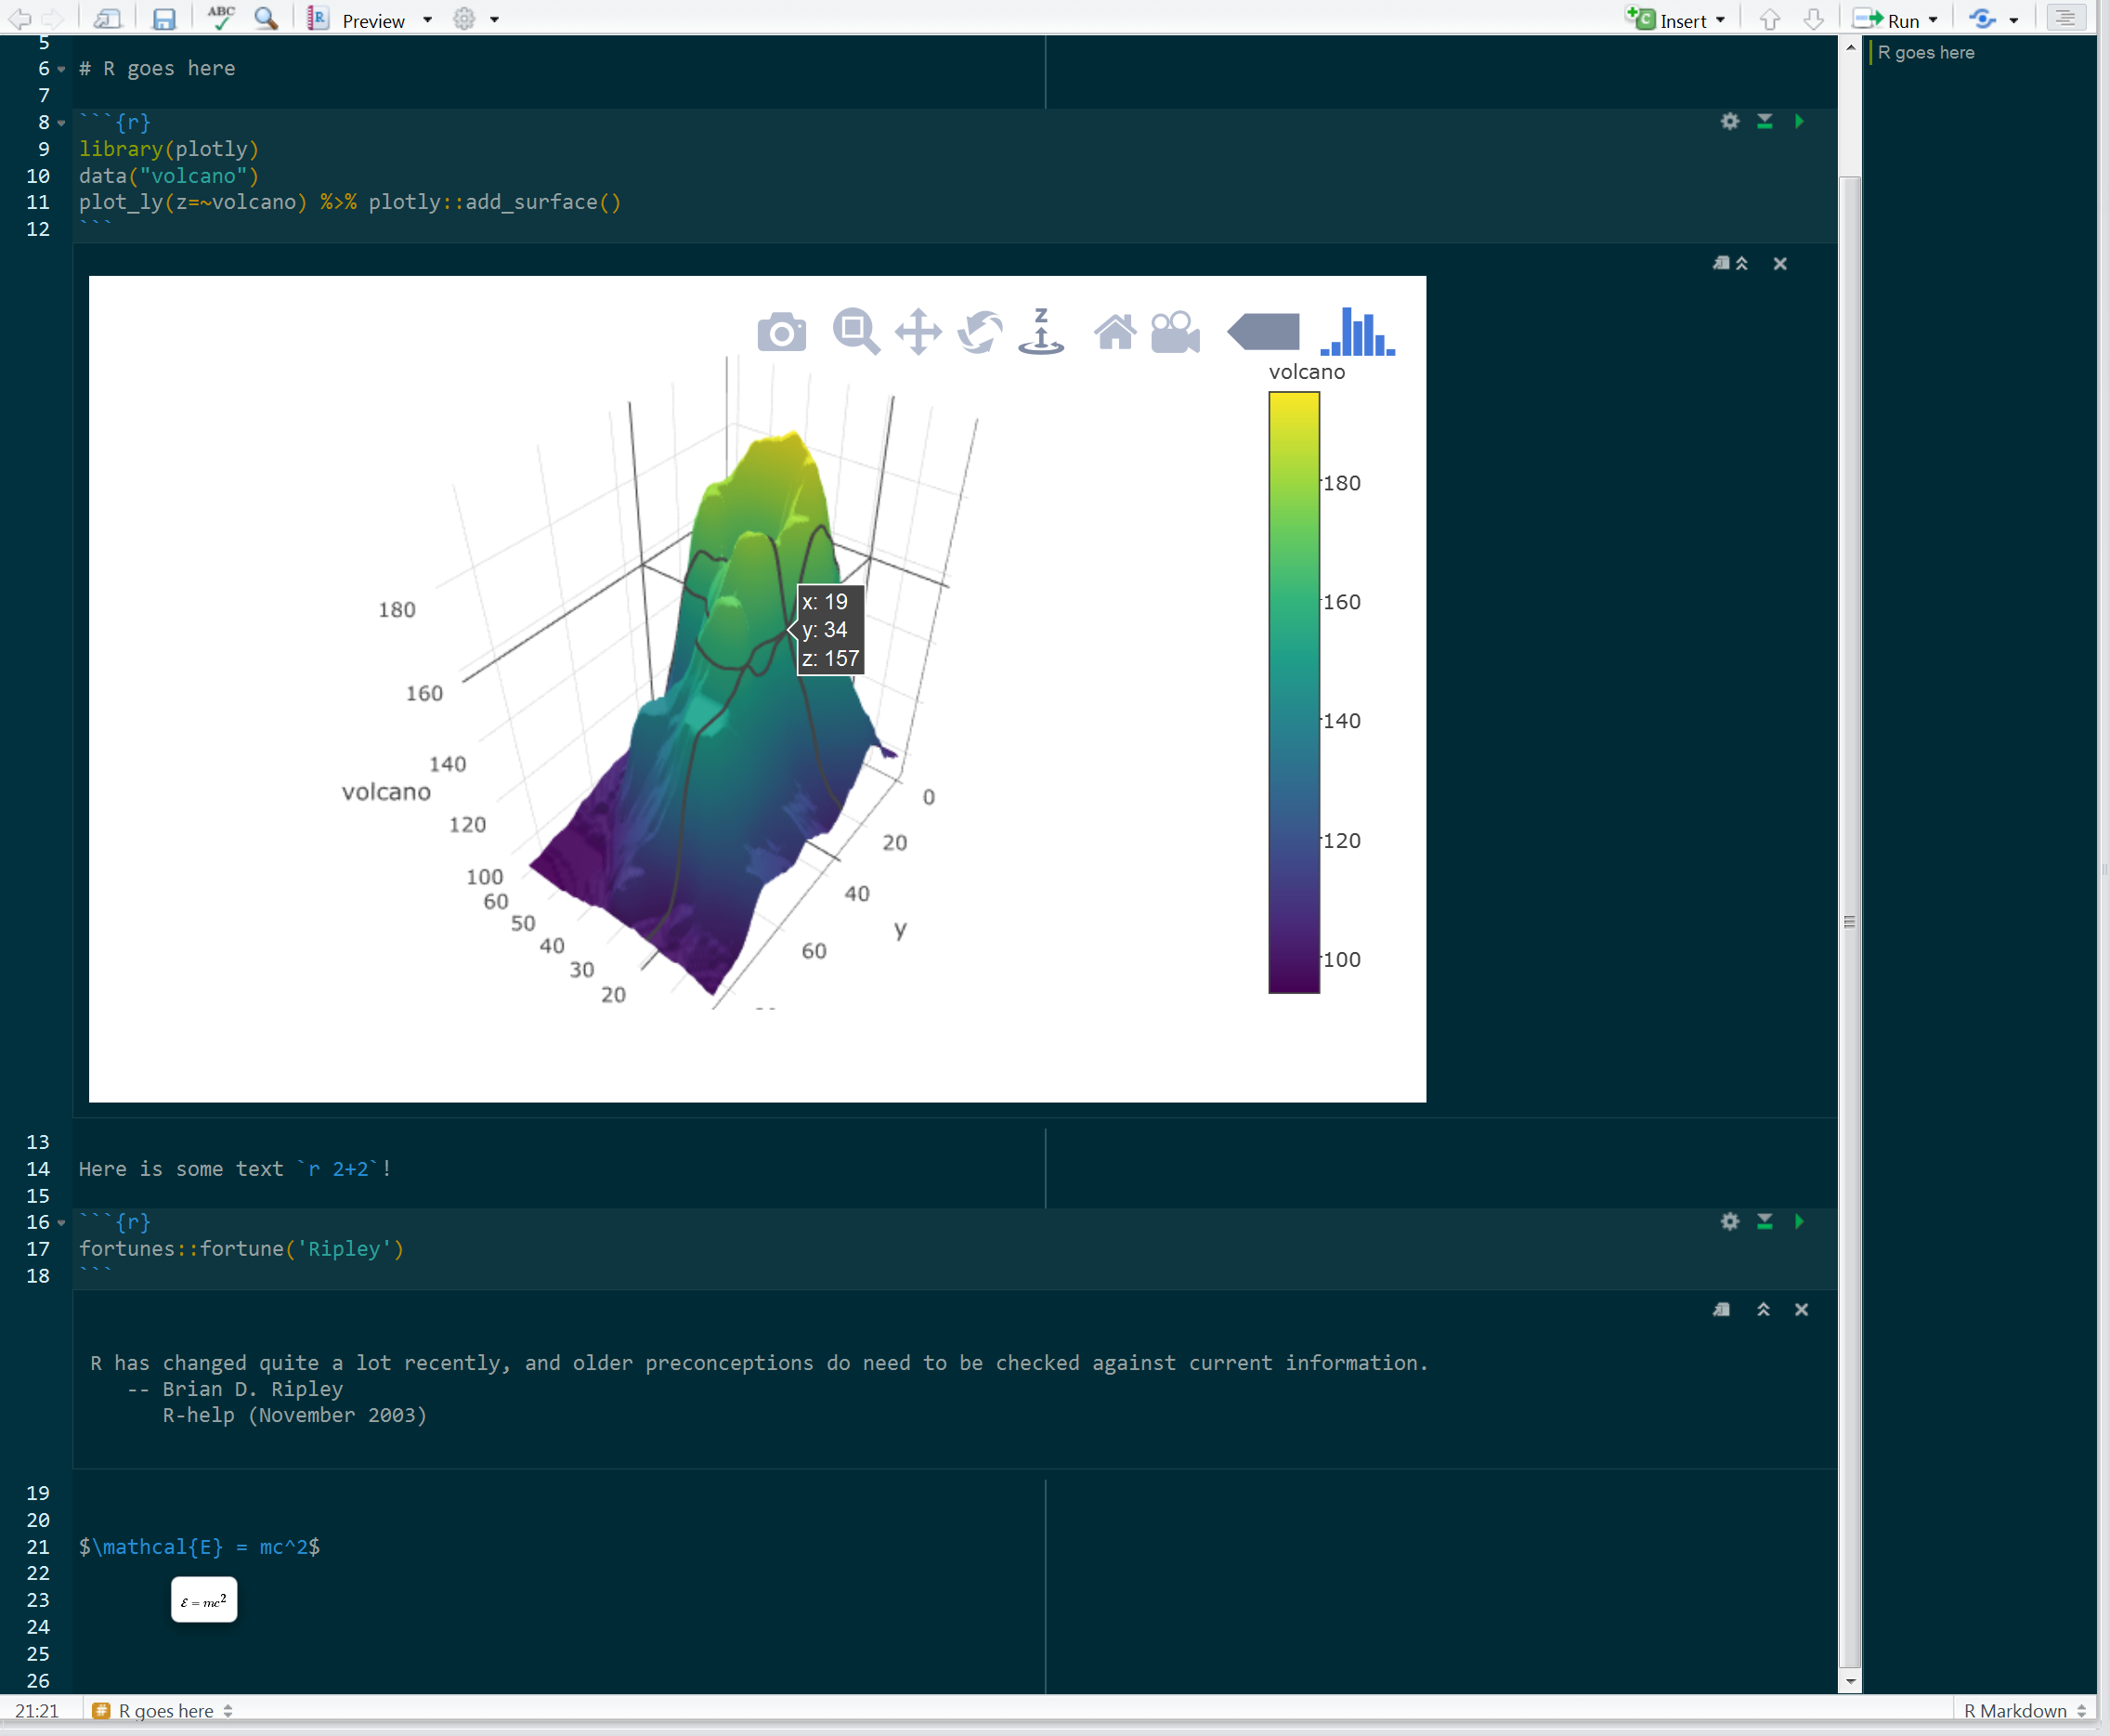This screenshot has width=2110, height=1736.
Task: Open the Run options dropdown arrow
Action: 1933,20
